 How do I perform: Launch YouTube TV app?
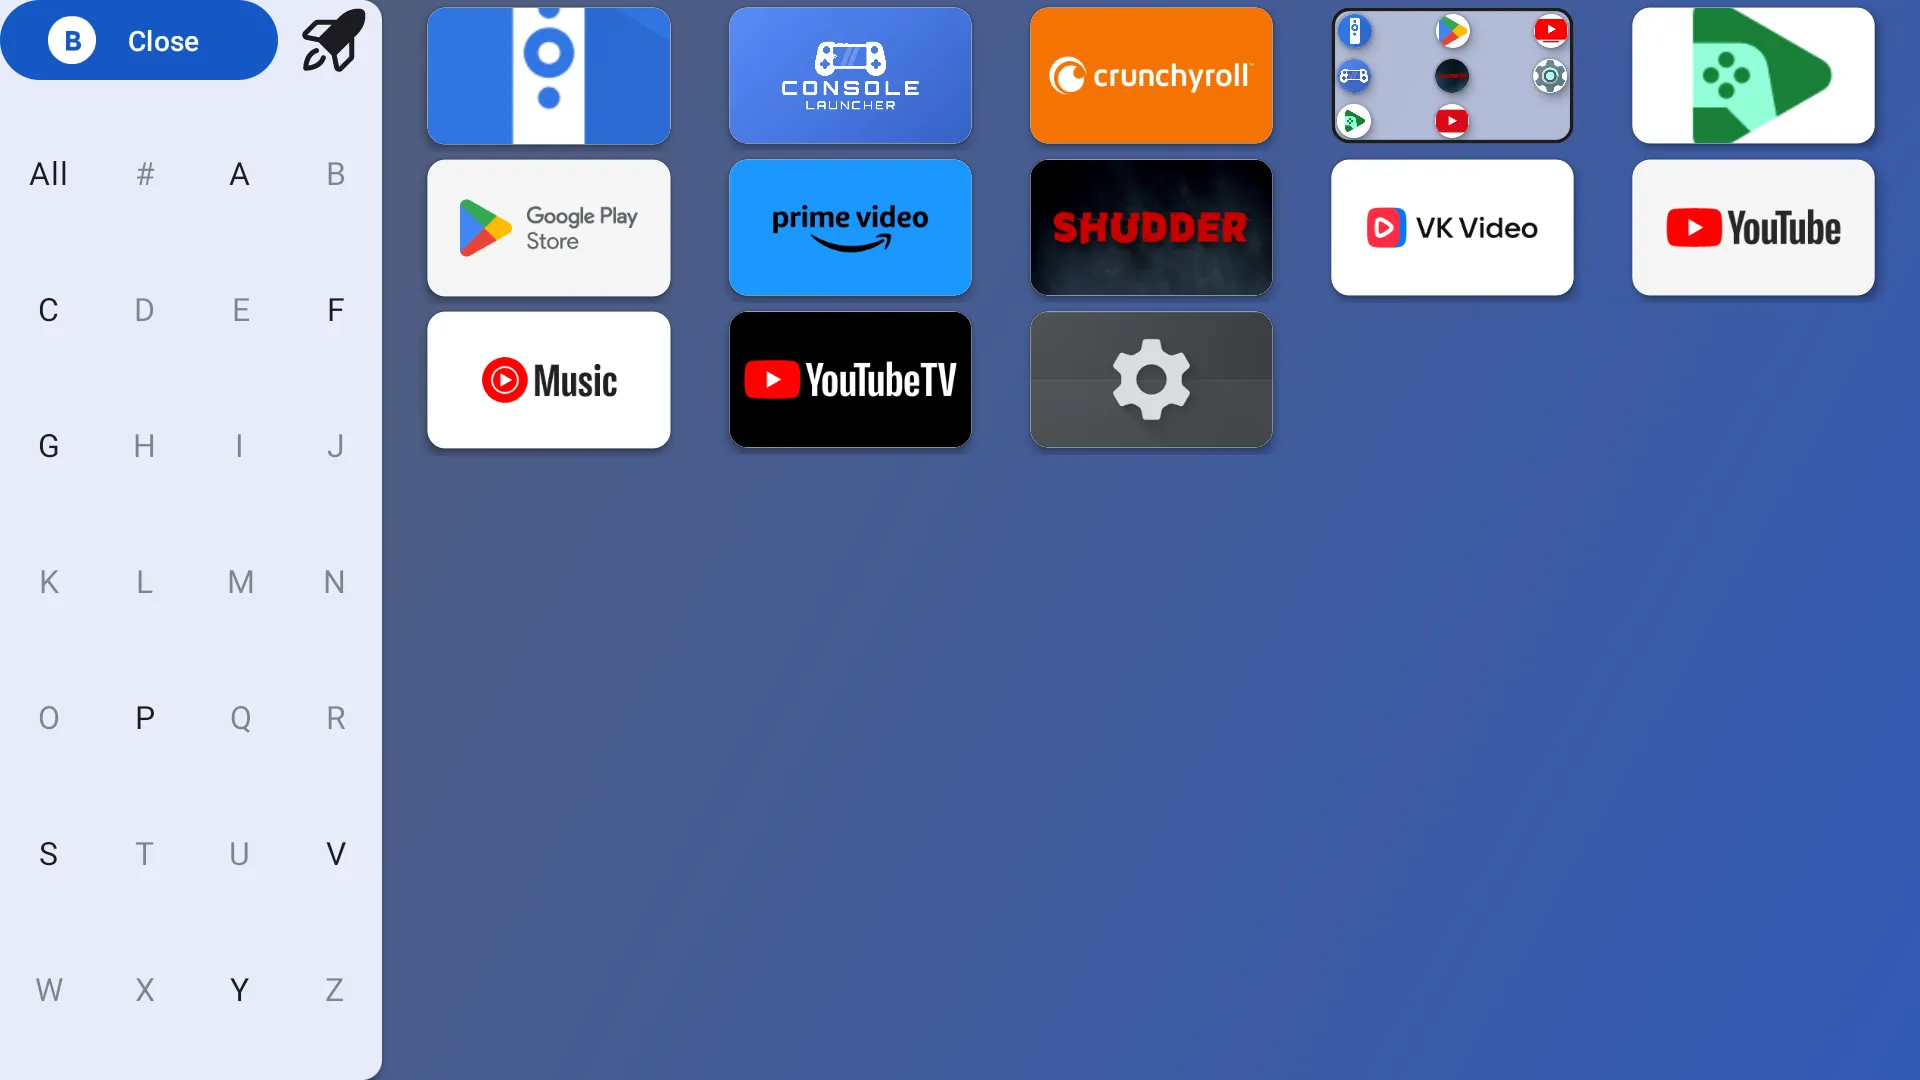(x=851, y=380)
